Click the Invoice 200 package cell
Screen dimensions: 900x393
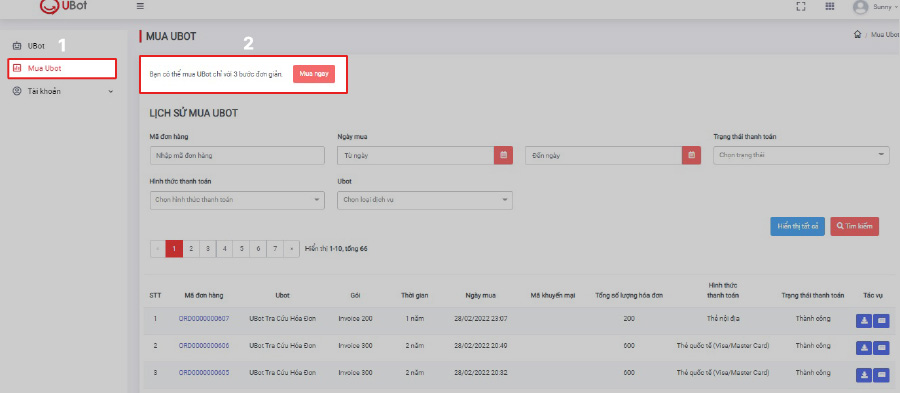[355, 318]
